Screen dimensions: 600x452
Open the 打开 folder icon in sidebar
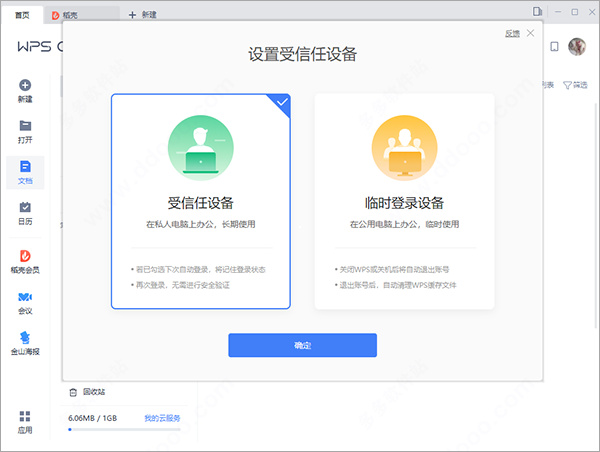pyautogui.click(x=25, y=126)
